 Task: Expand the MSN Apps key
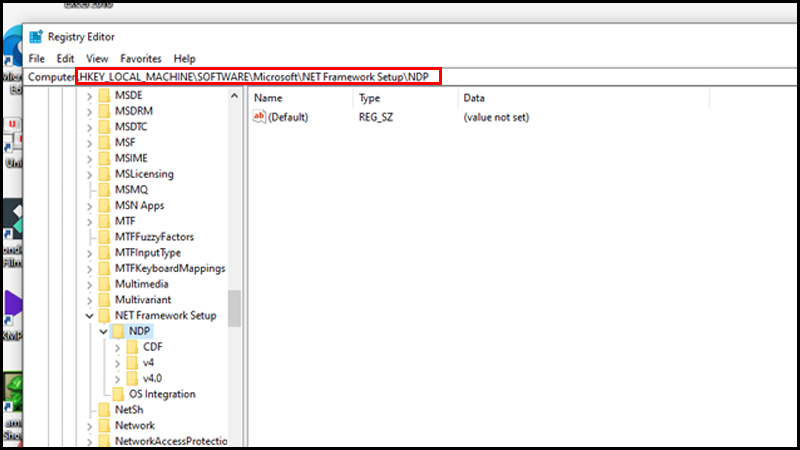[89, 206]
